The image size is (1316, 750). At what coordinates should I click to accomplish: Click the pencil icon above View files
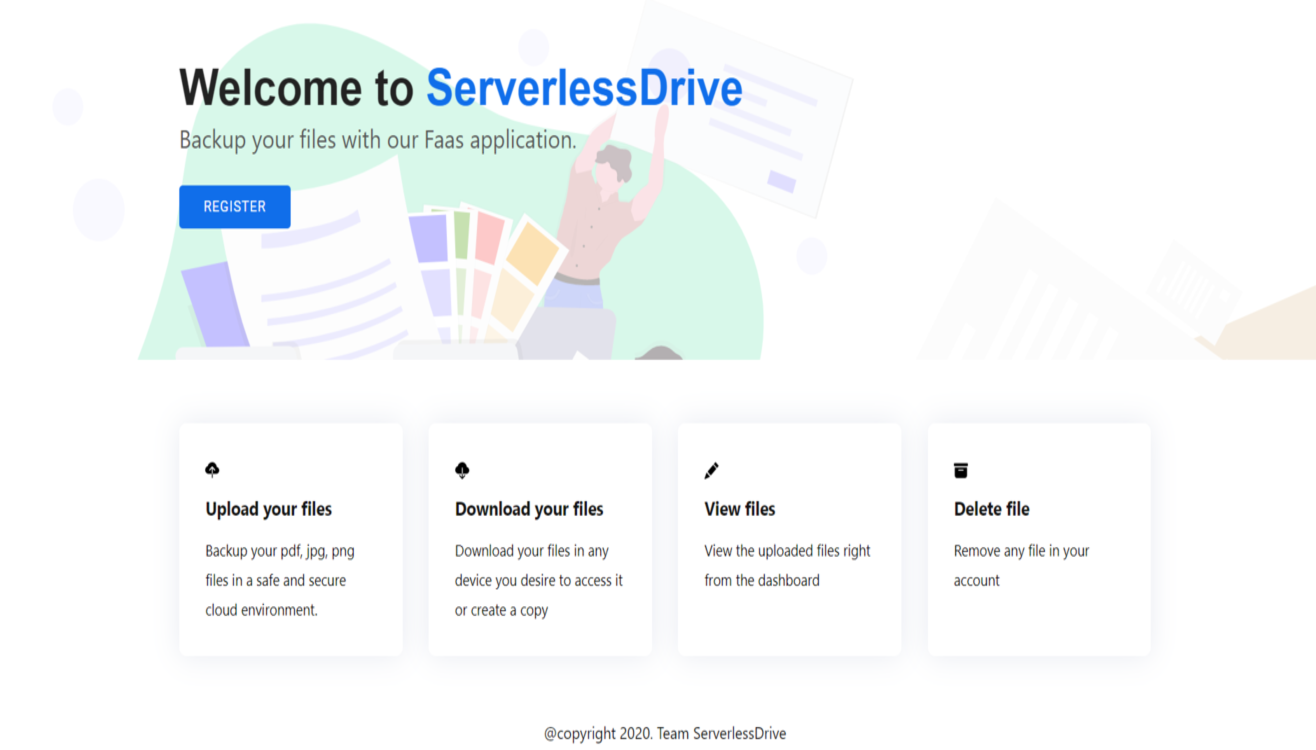(711, 470)
